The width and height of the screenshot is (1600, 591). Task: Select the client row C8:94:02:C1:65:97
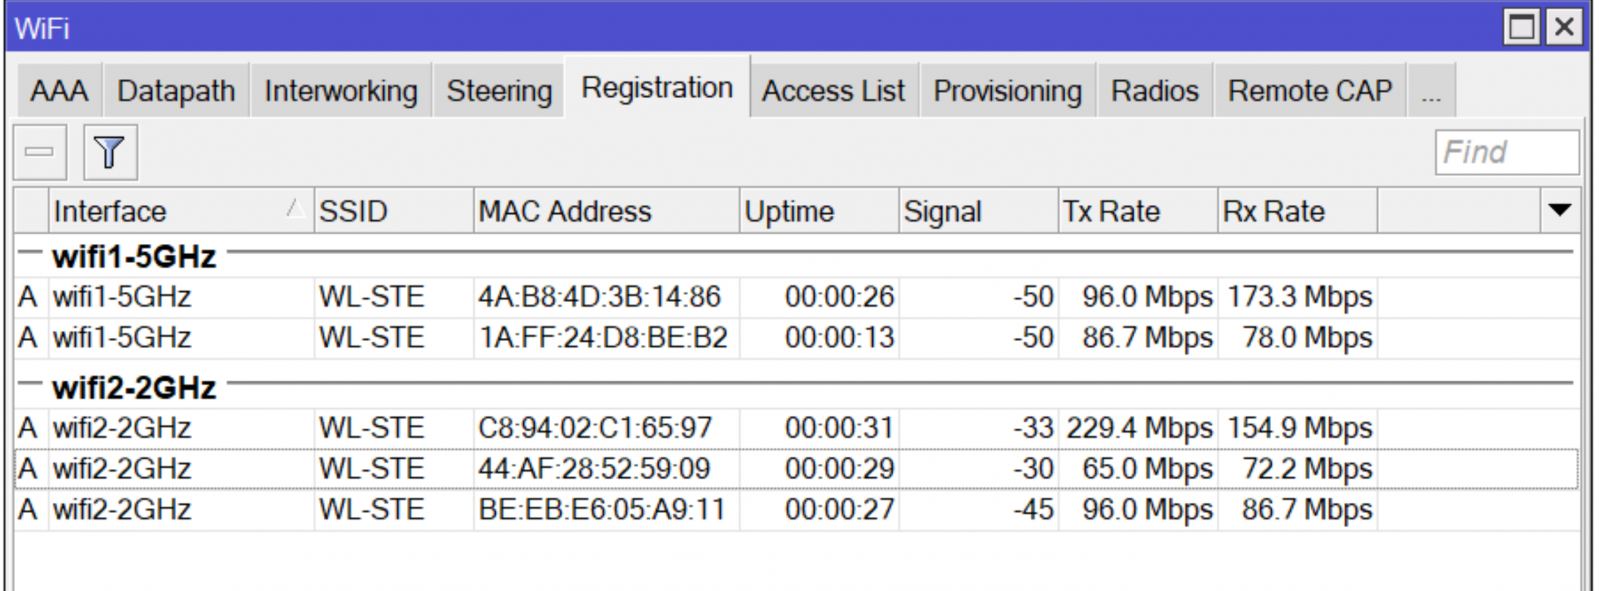pos(796,428)
